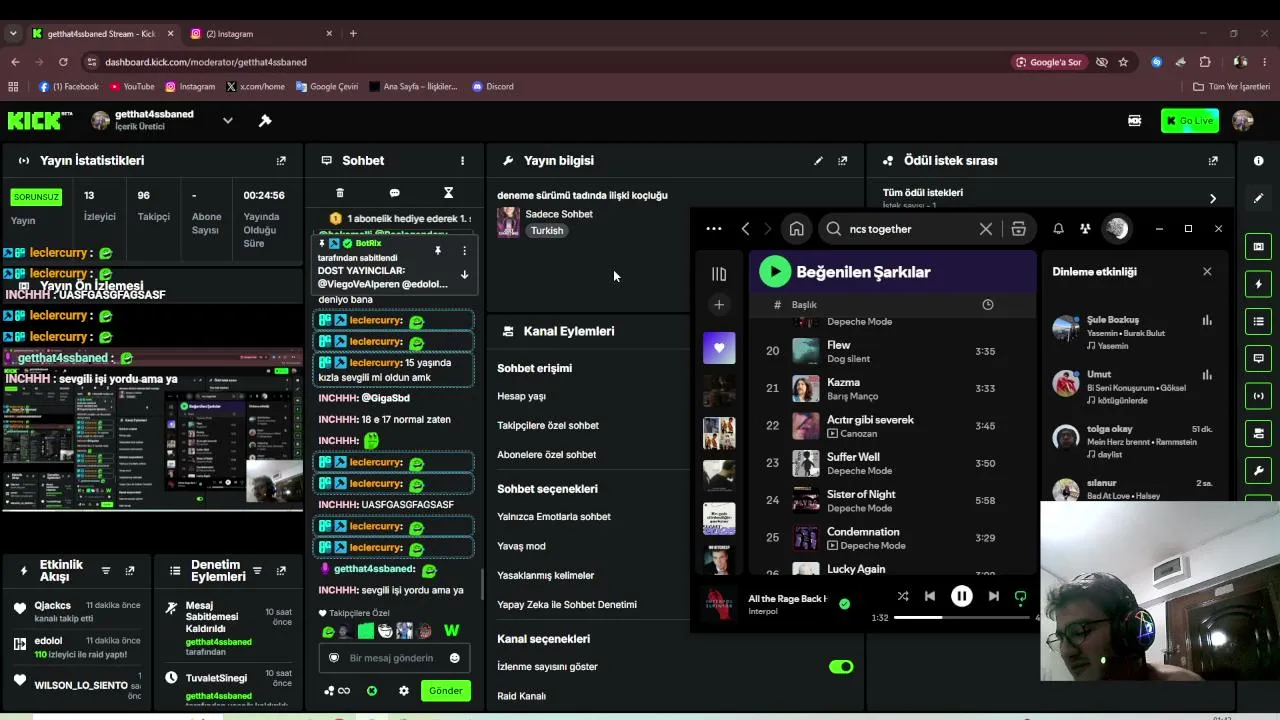Expand Tüm ödül istekleri row arrow
The width and height of the screenshot is (1280, 720).
tap(1213, 198)
